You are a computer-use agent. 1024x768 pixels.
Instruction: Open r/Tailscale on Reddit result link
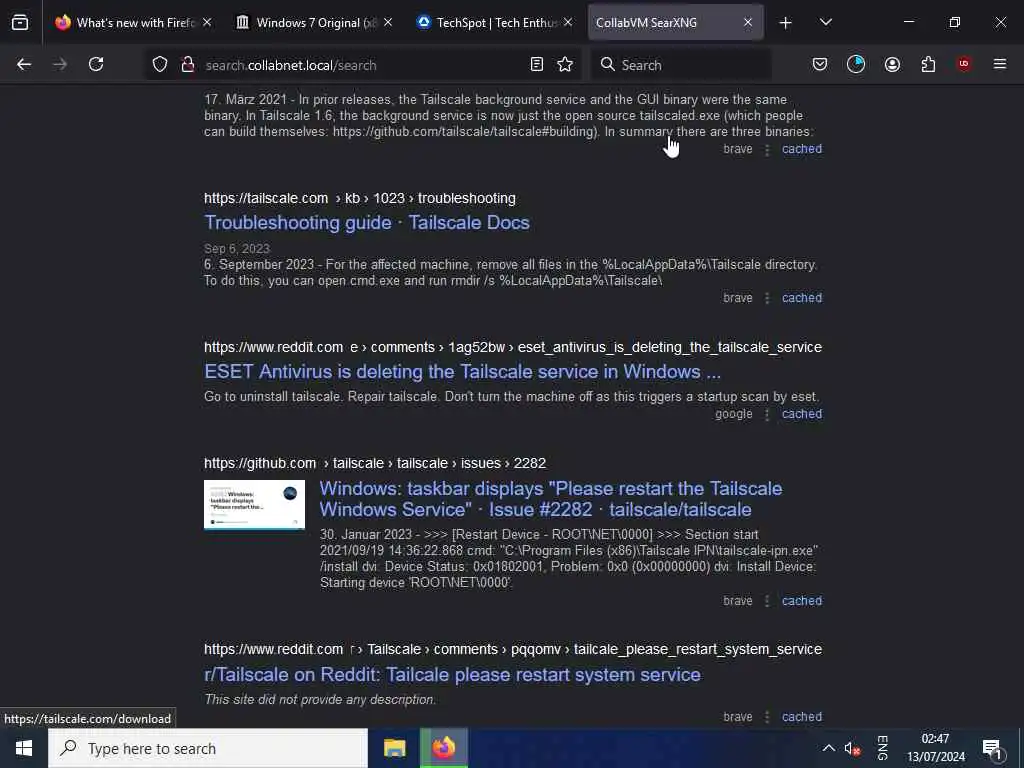pyautogui.click(x=452, y=675)
